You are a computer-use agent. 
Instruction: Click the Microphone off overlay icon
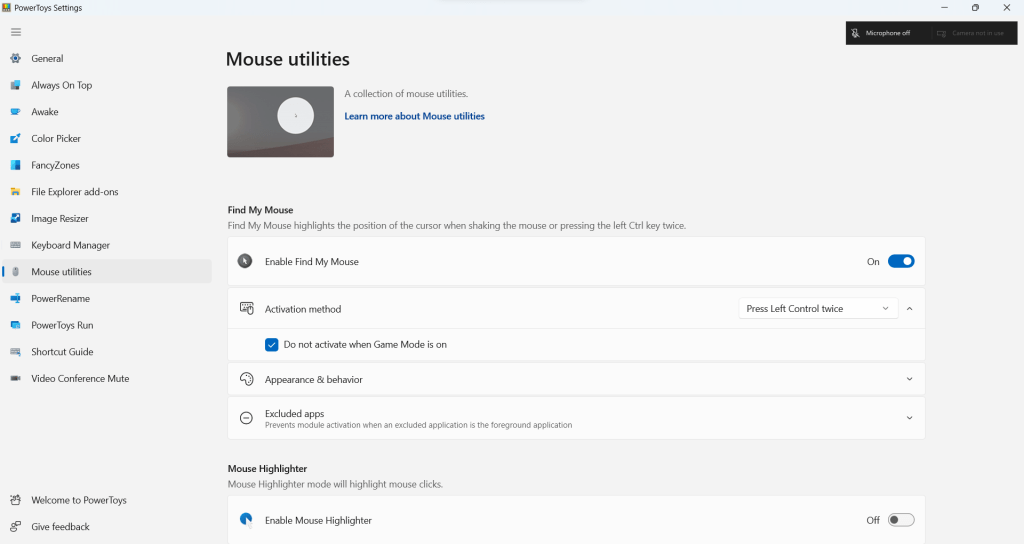tap(855, 33)
